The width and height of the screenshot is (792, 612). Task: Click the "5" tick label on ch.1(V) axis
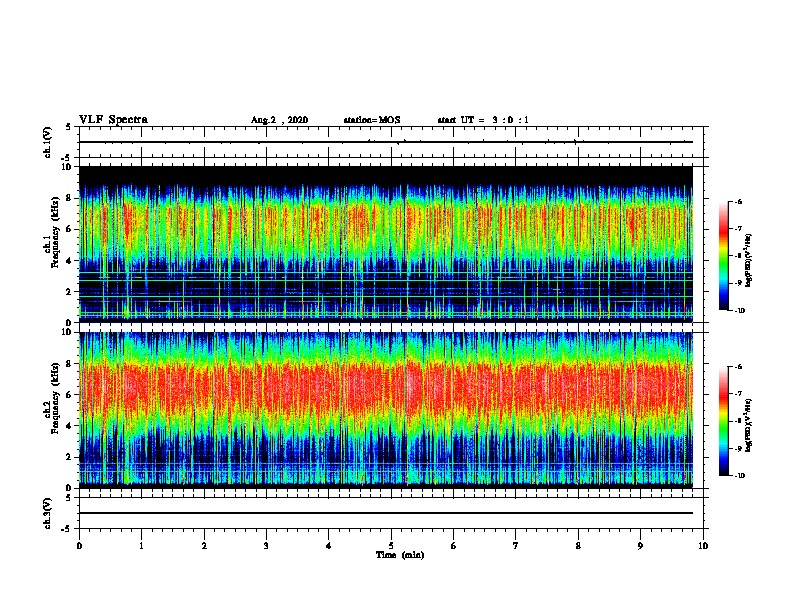pos(68,127)
